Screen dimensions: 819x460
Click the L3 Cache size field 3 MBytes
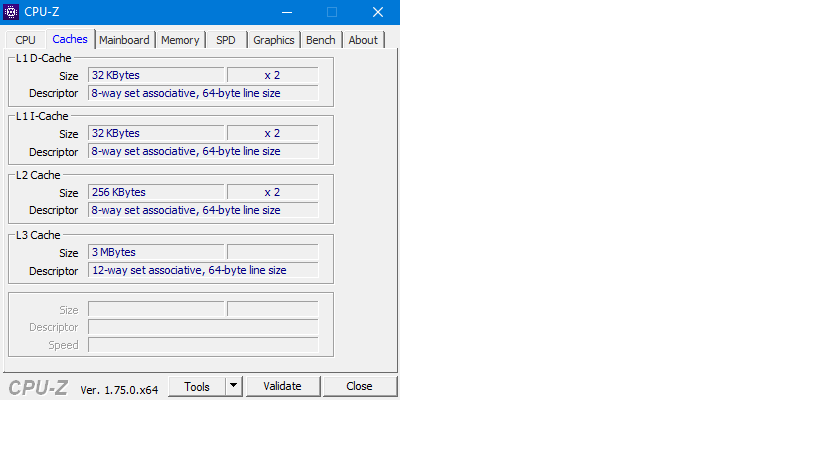tap(156, 252)
